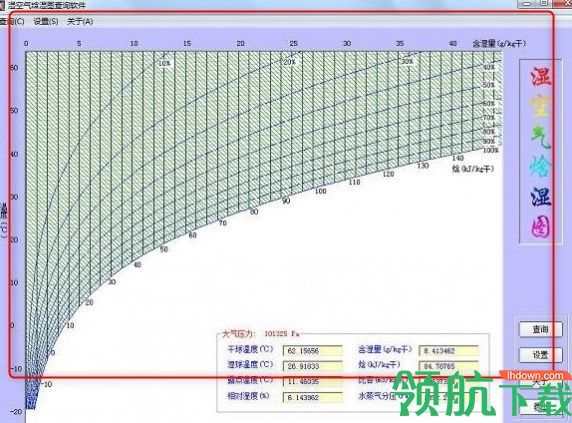This screenshot has width=572, height=423.
Task: Open the 查询(C) menu
Action: [x=12, y=22]
